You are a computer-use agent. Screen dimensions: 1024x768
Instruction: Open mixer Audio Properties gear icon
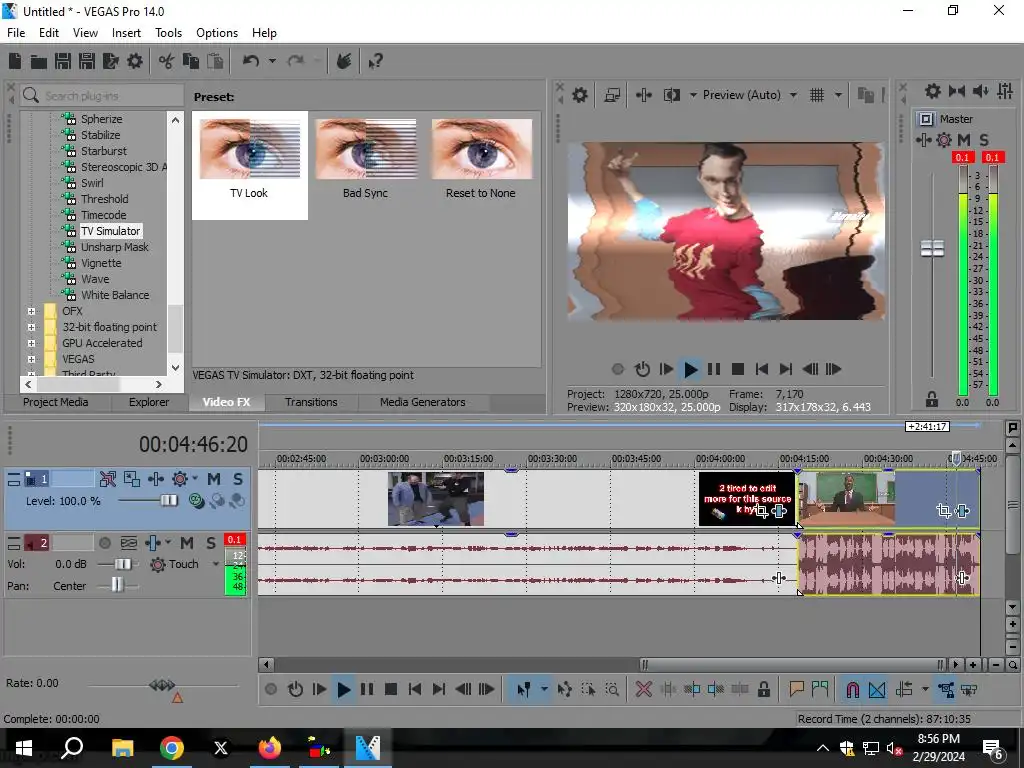(x=933, y=91)
